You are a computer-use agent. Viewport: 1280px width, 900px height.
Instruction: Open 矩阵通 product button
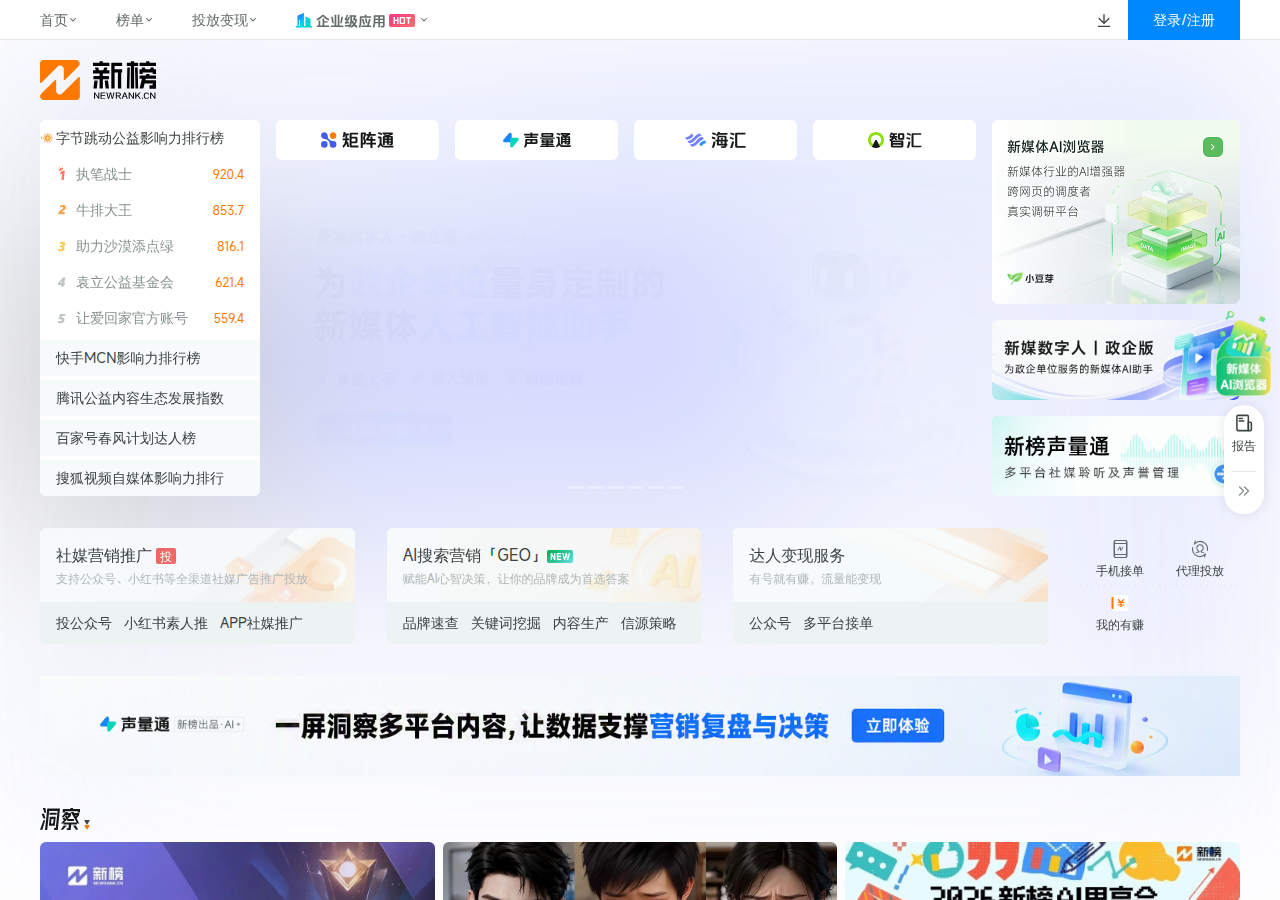357,140
